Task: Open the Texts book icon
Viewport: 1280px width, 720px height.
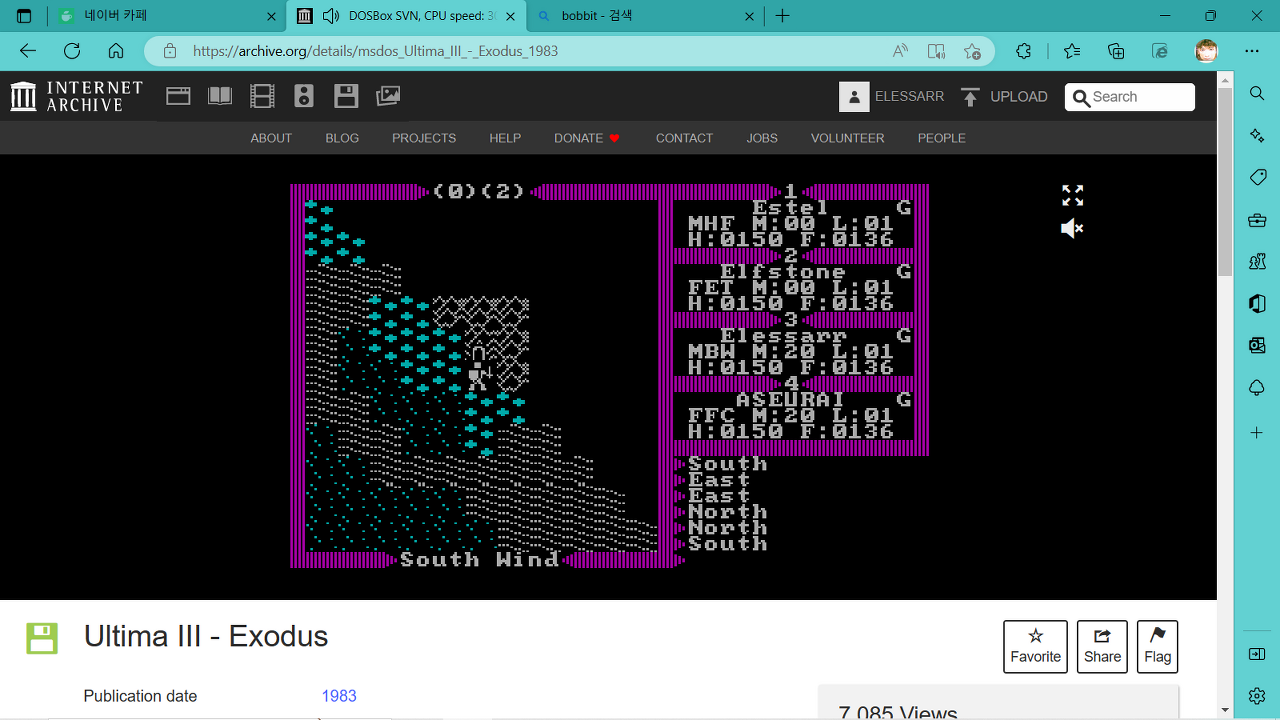Action: coord(220,96)
